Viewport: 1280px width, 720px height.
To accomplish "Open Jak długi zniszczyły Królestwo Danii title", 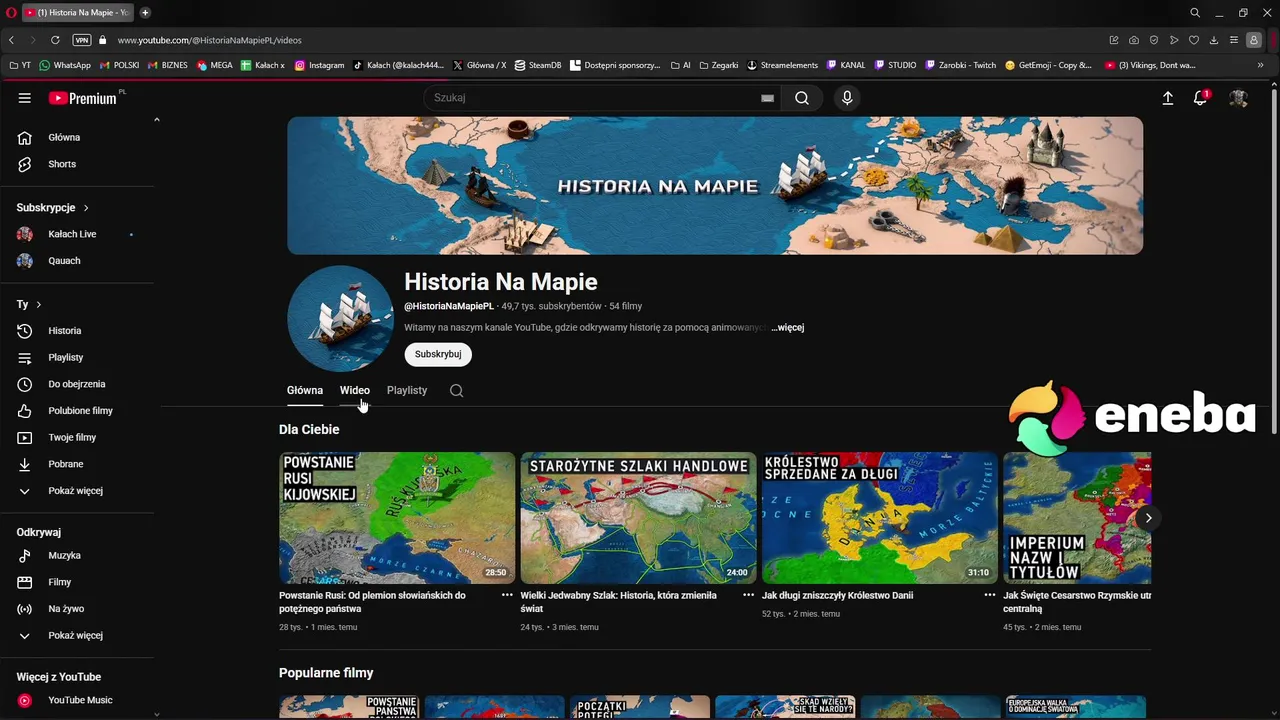I will (837, 596).
